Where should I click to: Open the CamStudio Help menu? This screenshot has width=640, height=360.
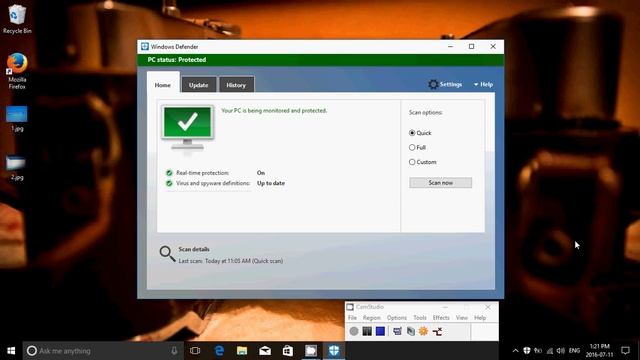[480, 318]
